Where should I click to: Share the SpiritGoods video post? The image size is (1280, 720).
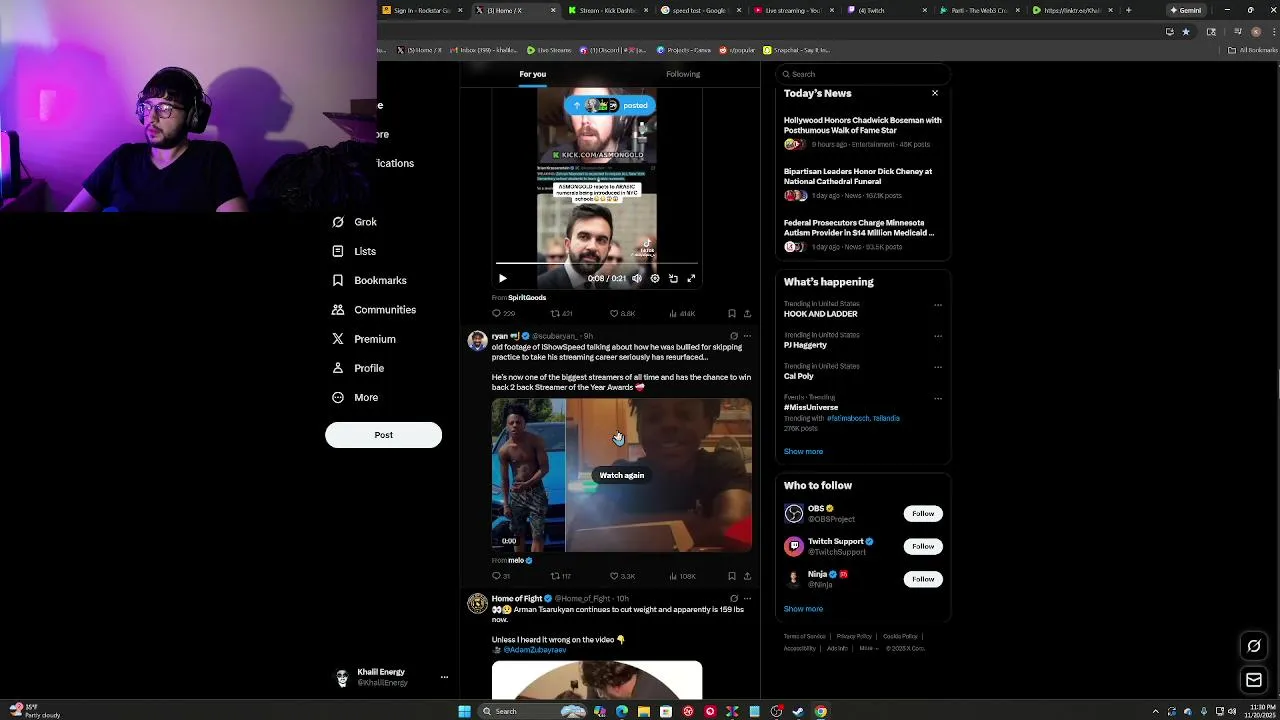coord(747,313)
